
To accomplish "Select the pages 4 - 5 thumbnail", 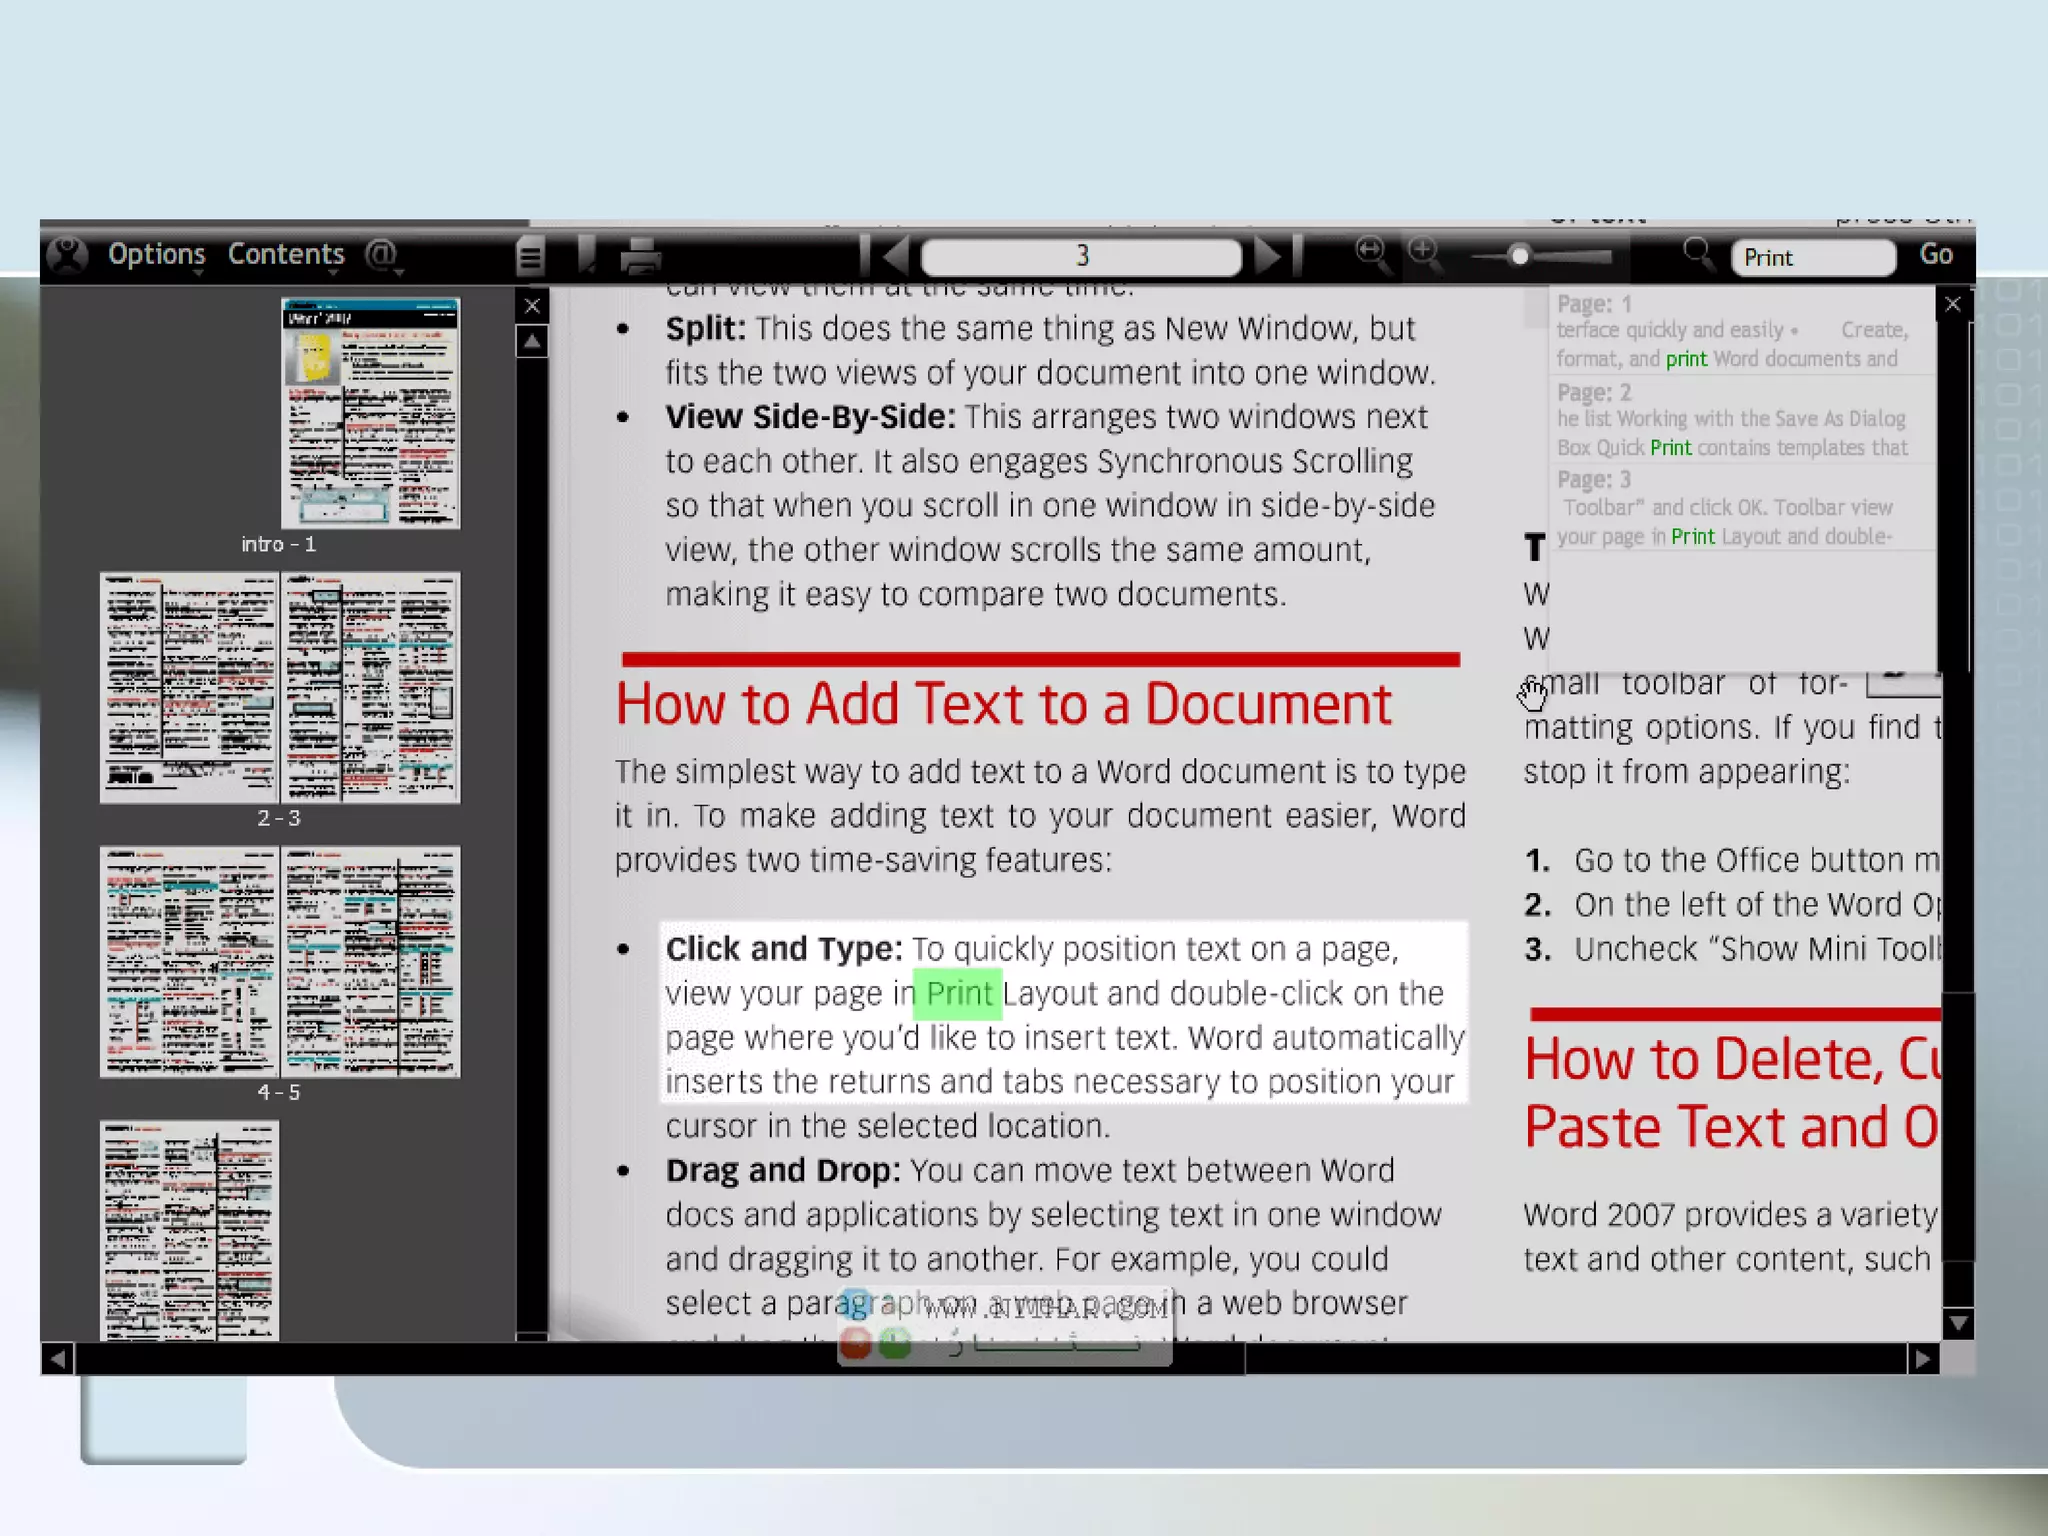I will coord(280,962).
